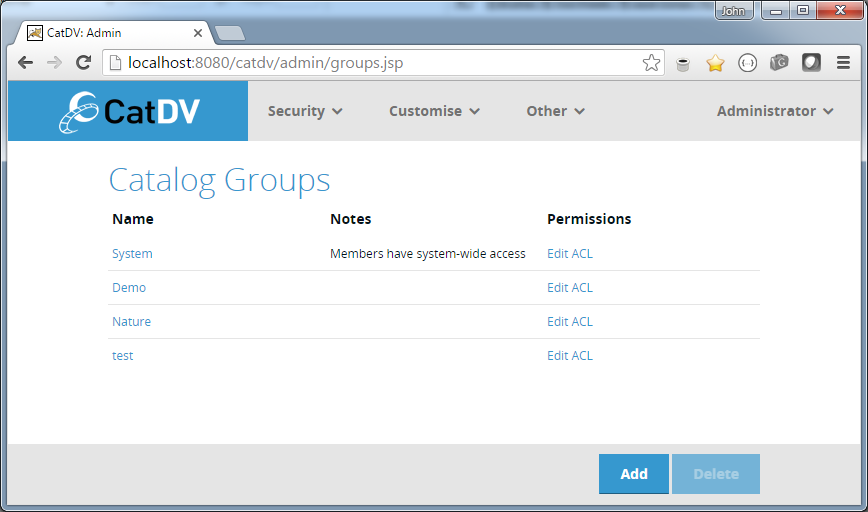Click the Notes column header
The image size is (868, 512).
[350, 219]
